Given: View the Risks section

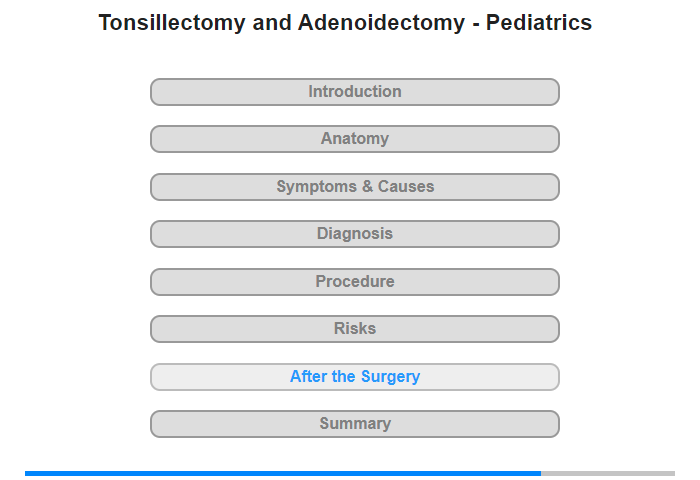Looking at the screenshot, I should [x=355, y=329].
